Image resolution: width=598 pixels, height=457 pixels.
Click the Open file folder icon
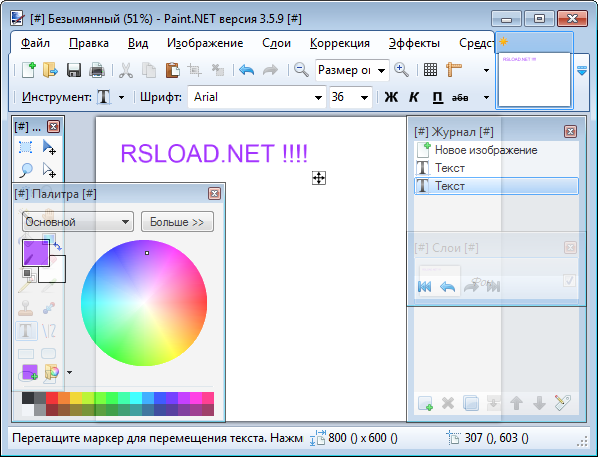50,70
